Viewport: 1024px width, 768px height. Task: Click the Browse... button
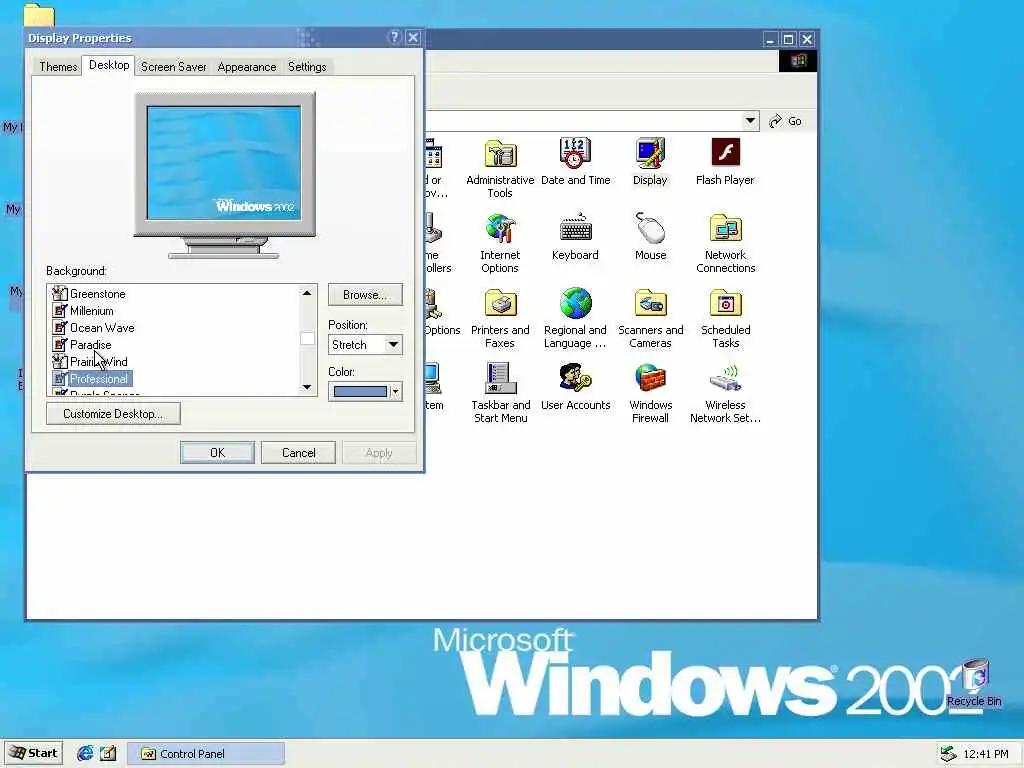(x=365, y=295)
